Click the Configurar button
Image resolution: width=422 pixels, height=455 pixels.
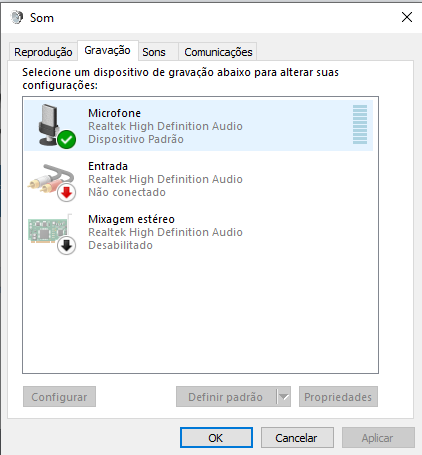[59, 397]
